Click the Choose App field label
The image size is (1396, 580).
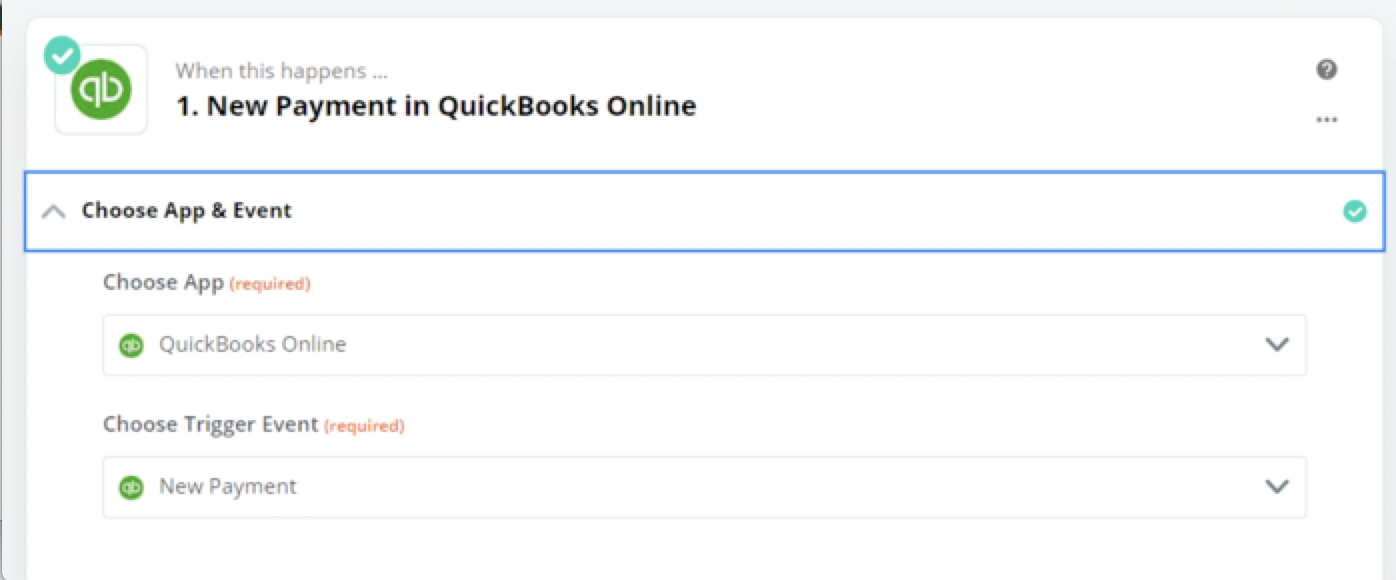point(164,283)
